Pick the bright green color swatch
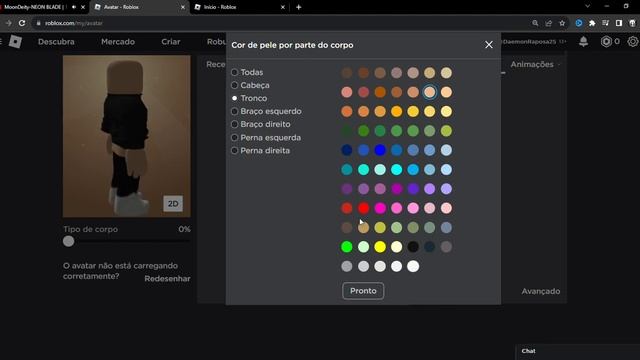640x360 pixels. pos(347,247)
